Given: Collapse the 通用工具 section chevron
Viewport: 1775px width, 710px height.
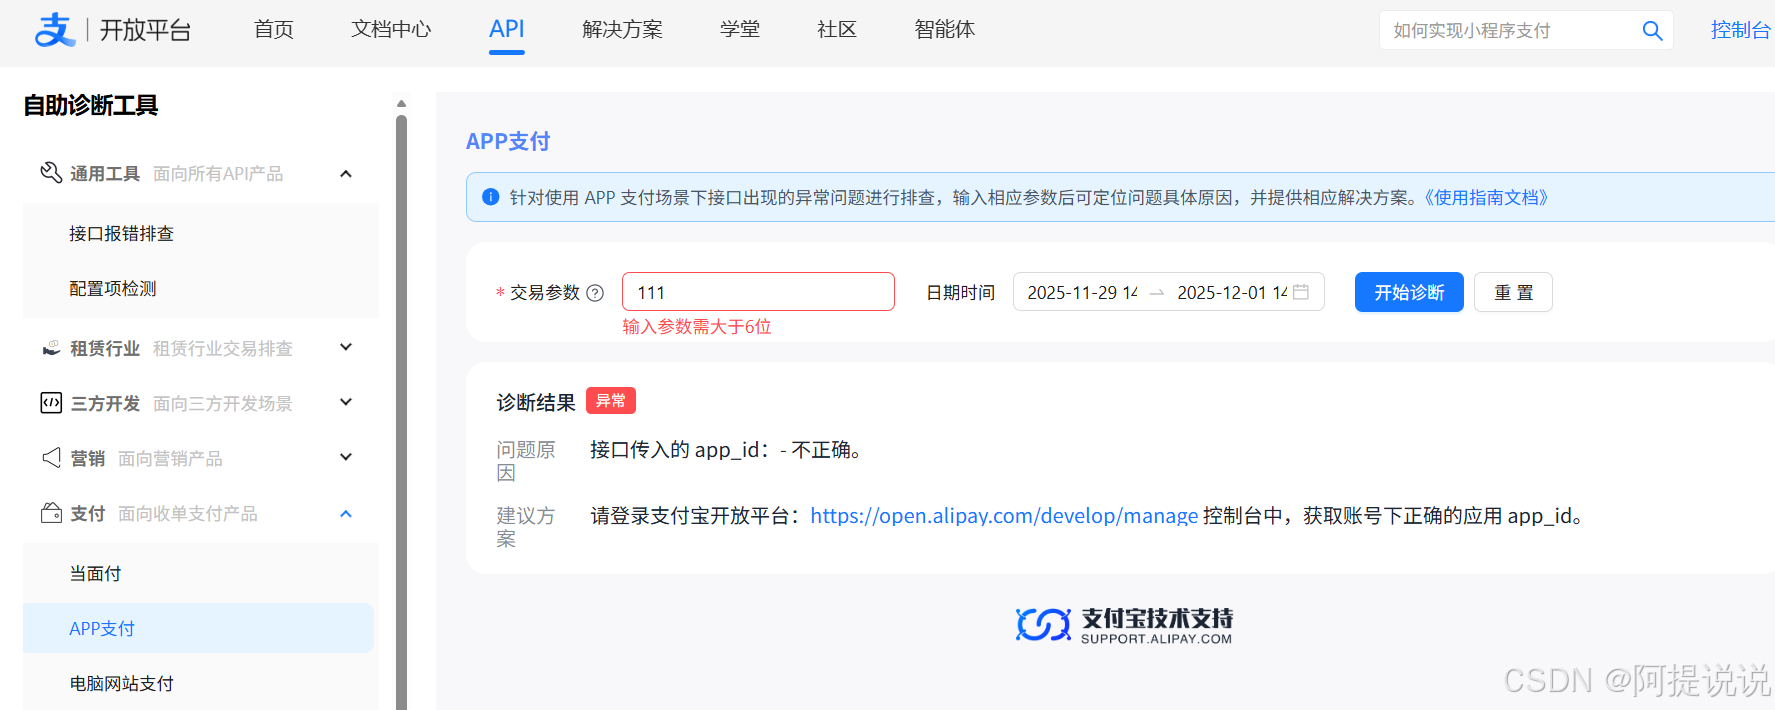Looking at the screenshot, I should pos(346,174).
